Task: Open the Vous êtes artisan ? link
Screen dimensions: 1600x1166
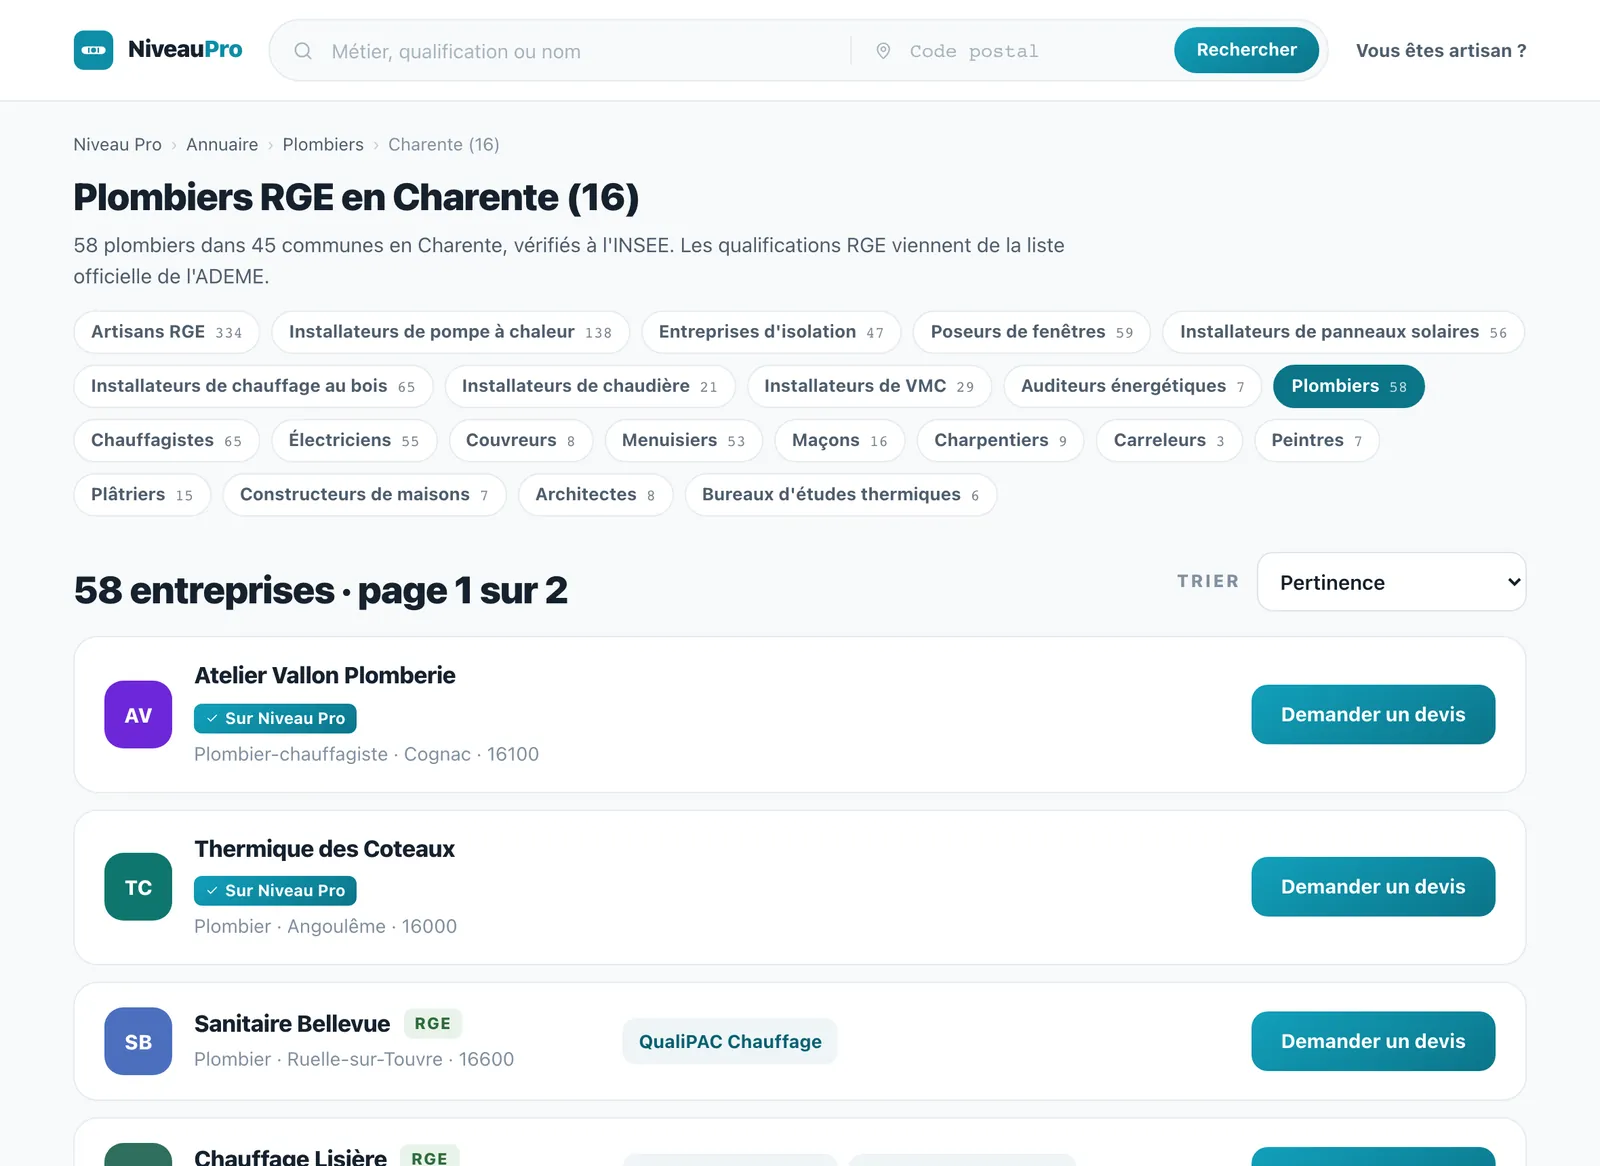Action: (x=1441, y=51)
